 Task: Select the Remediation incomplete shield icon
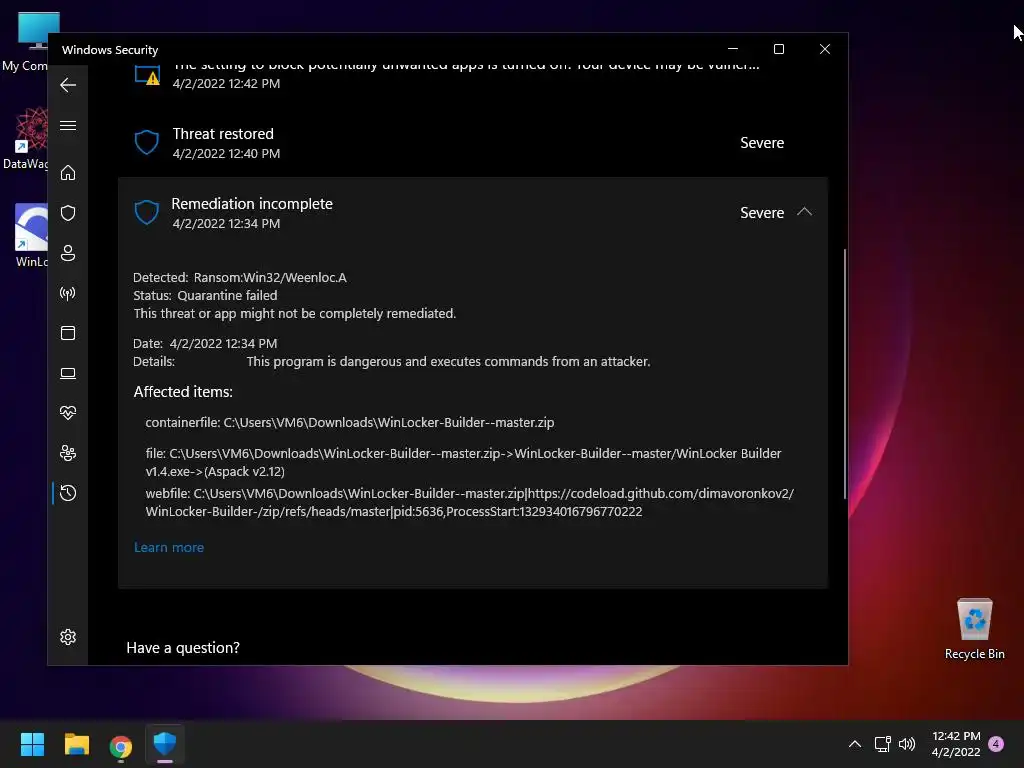(146, 212)
